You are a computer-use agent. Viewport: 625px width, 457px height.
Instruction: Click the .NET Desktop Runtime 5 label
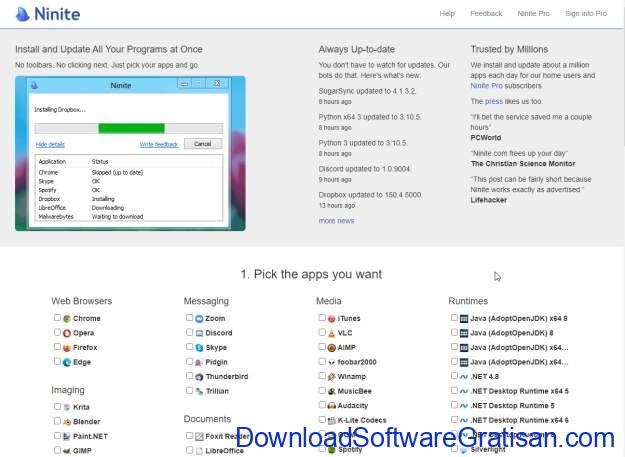coord(512,406)
